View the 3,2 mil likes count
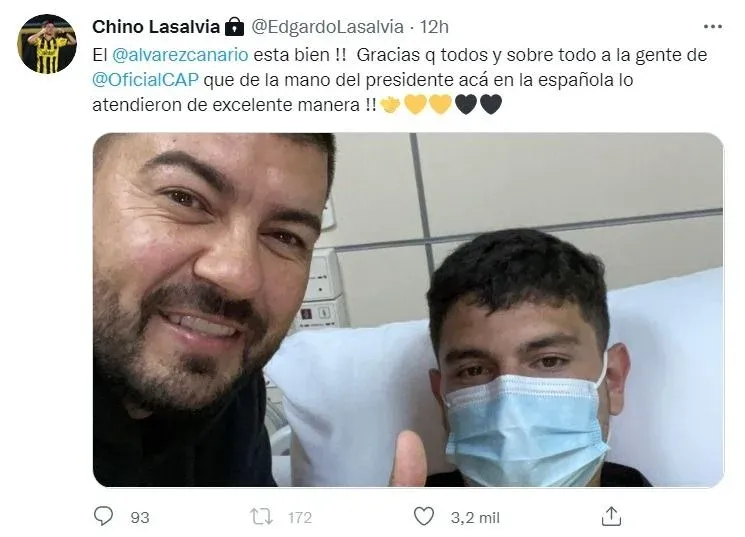 (475, 518)
